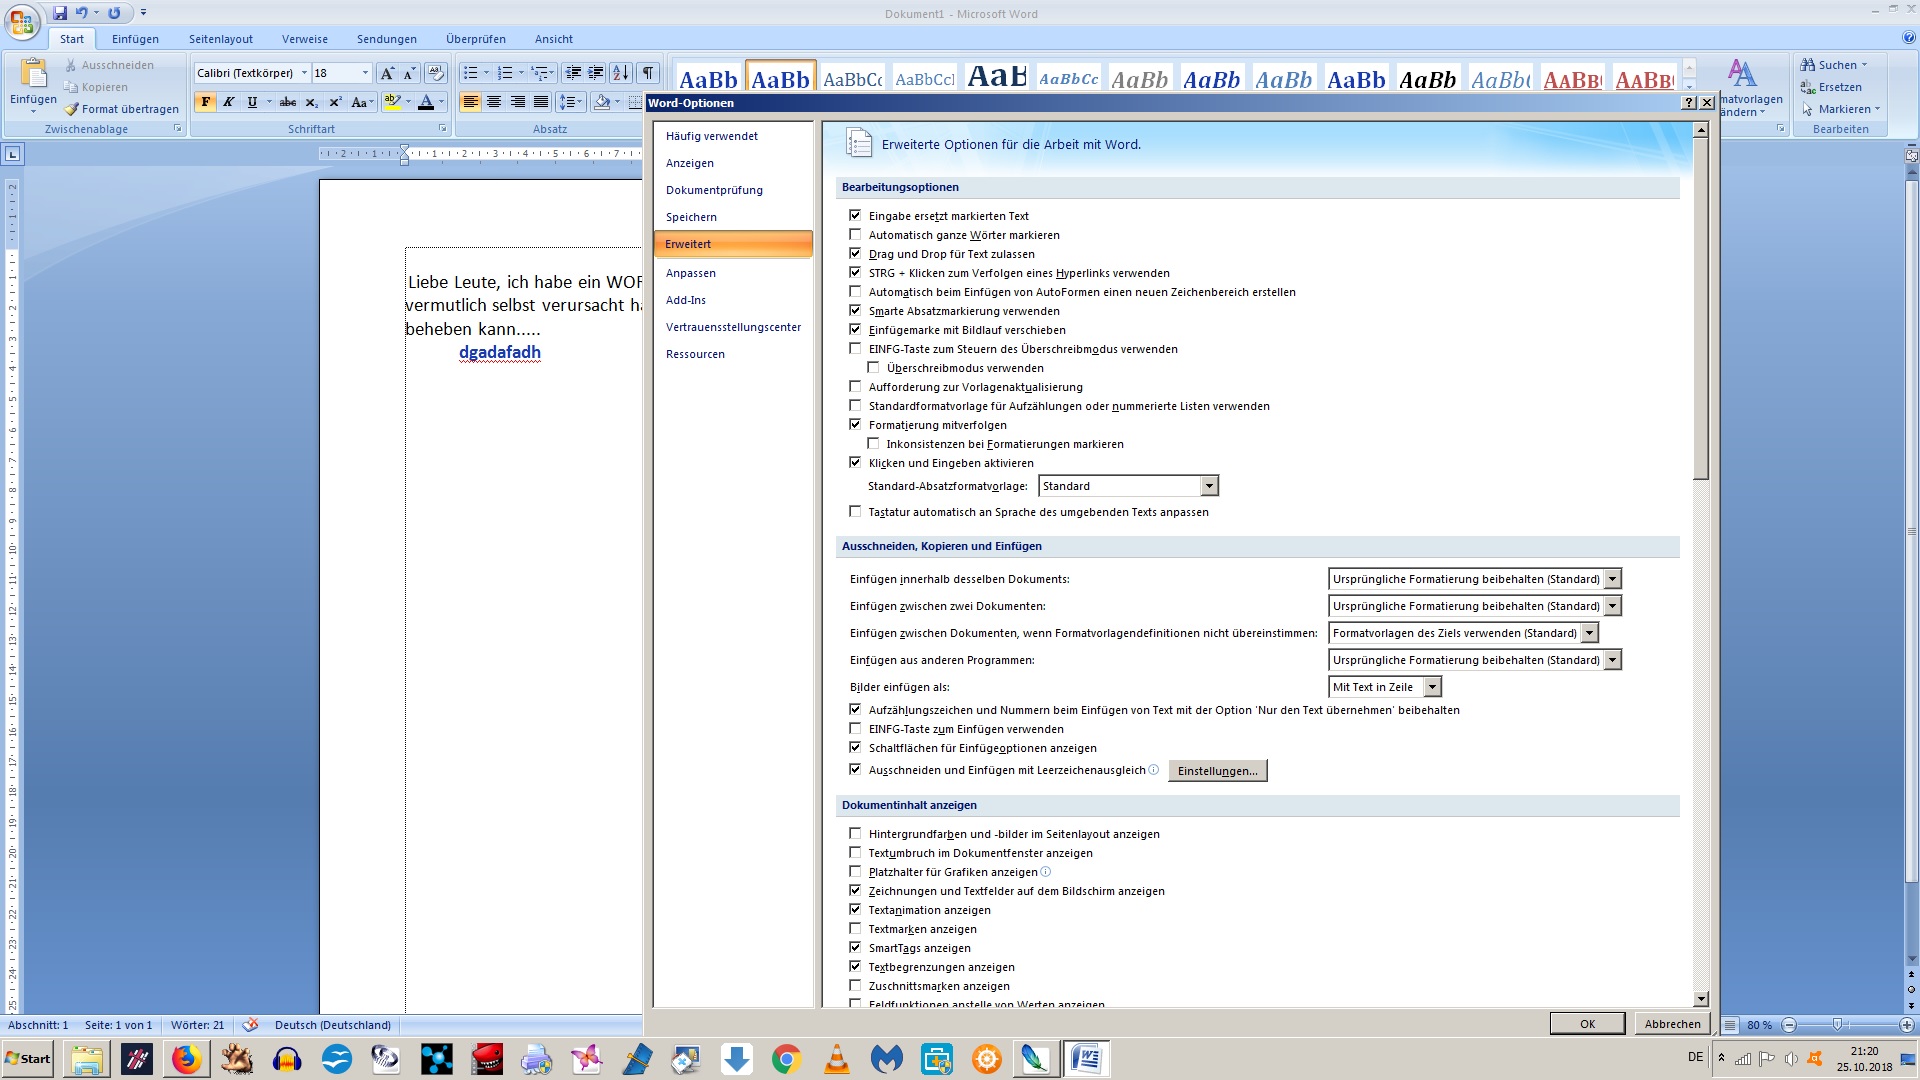
Task: Click the grow font icon
Action: click(x=387, y=73)
